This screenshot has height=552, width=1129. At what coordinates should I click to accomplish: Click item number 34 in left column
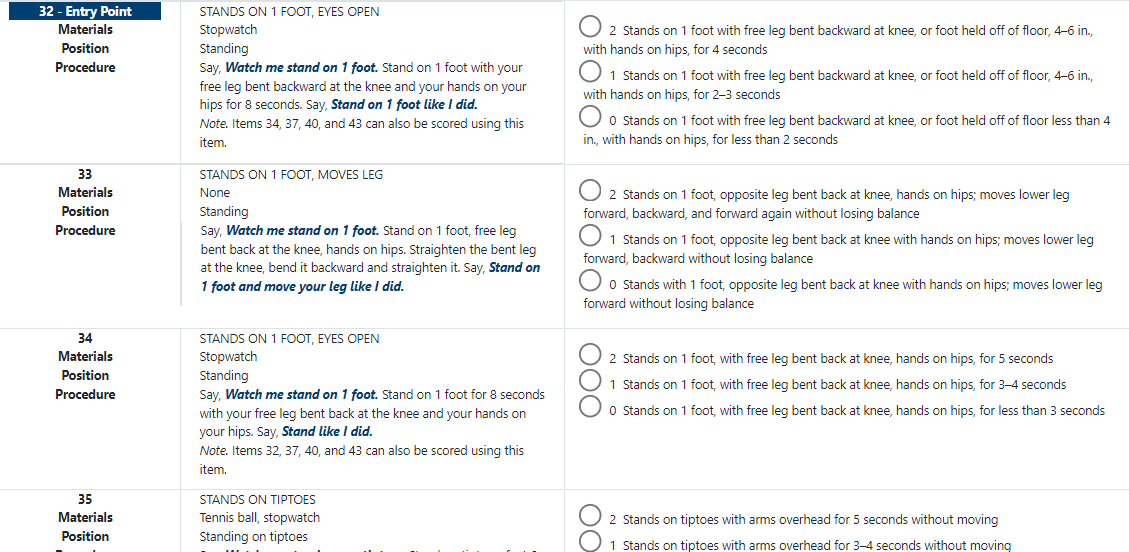tap(85, 338)
